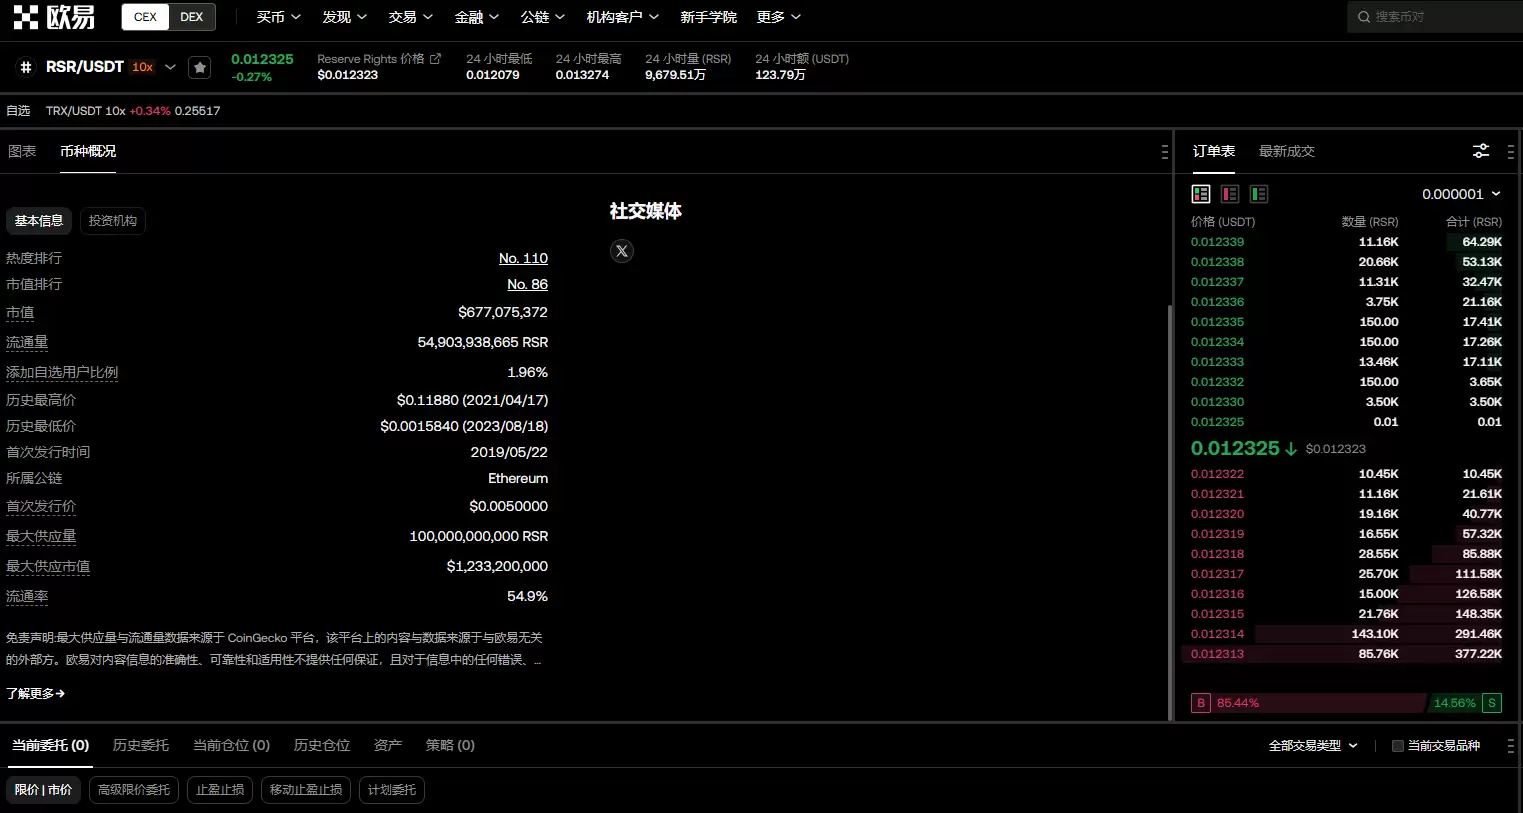This screenshot has width=1523, height=813.
Task: Add RSR/USDT to favorites with star icon
Action: coord(200,67)
